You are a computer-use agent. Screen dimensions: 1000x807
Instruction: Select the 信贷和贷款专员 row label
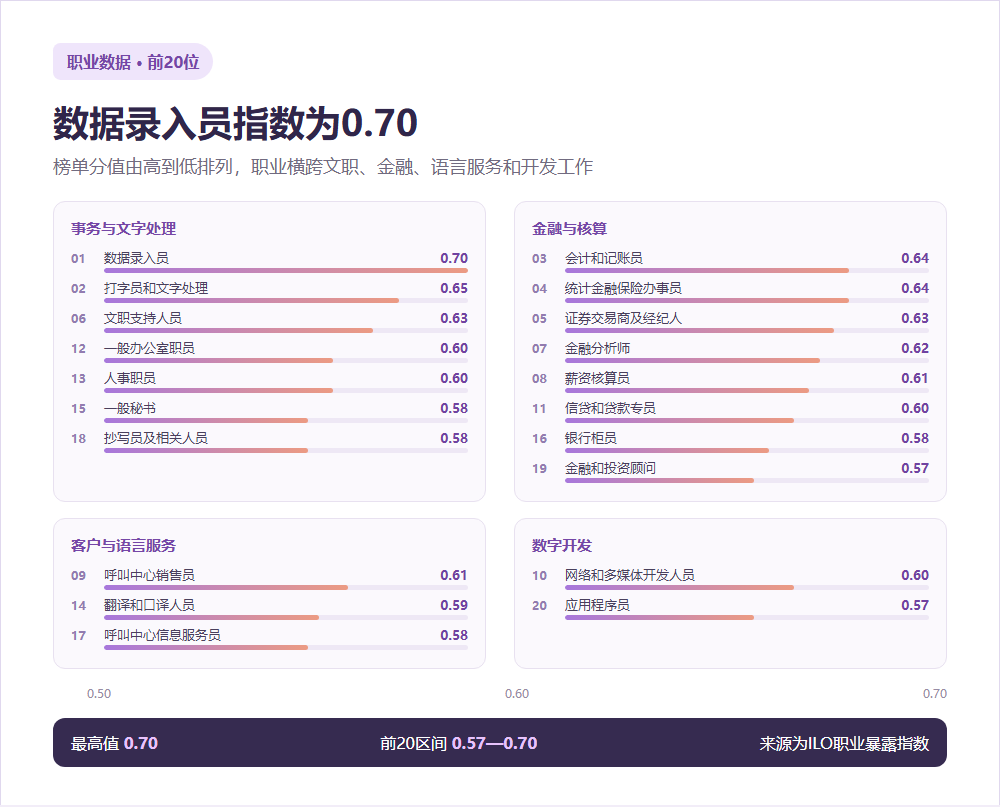(x=610, y=408)
